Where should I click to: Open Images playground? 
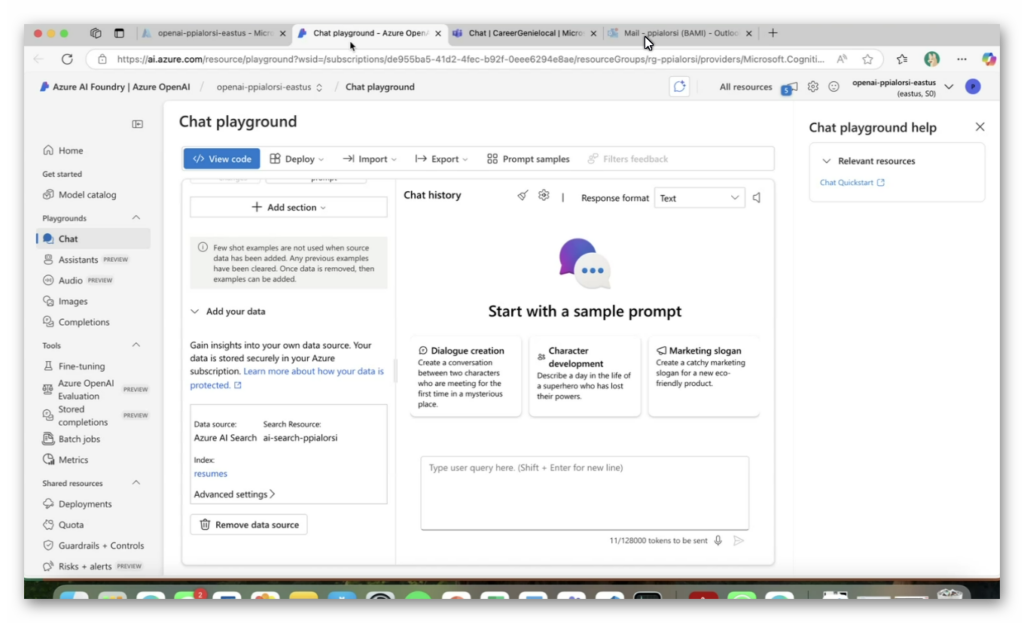pyautogui.click(x=72, y=301)
